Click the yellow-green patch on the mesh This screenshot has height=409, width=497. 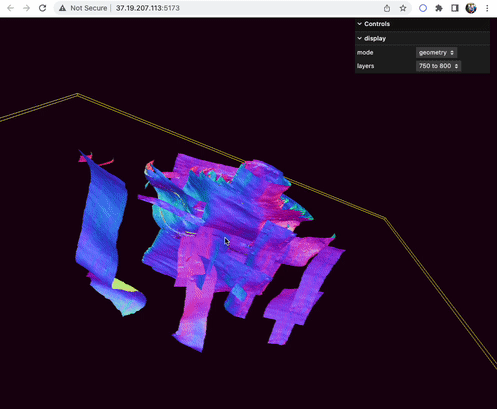(124, 286)
